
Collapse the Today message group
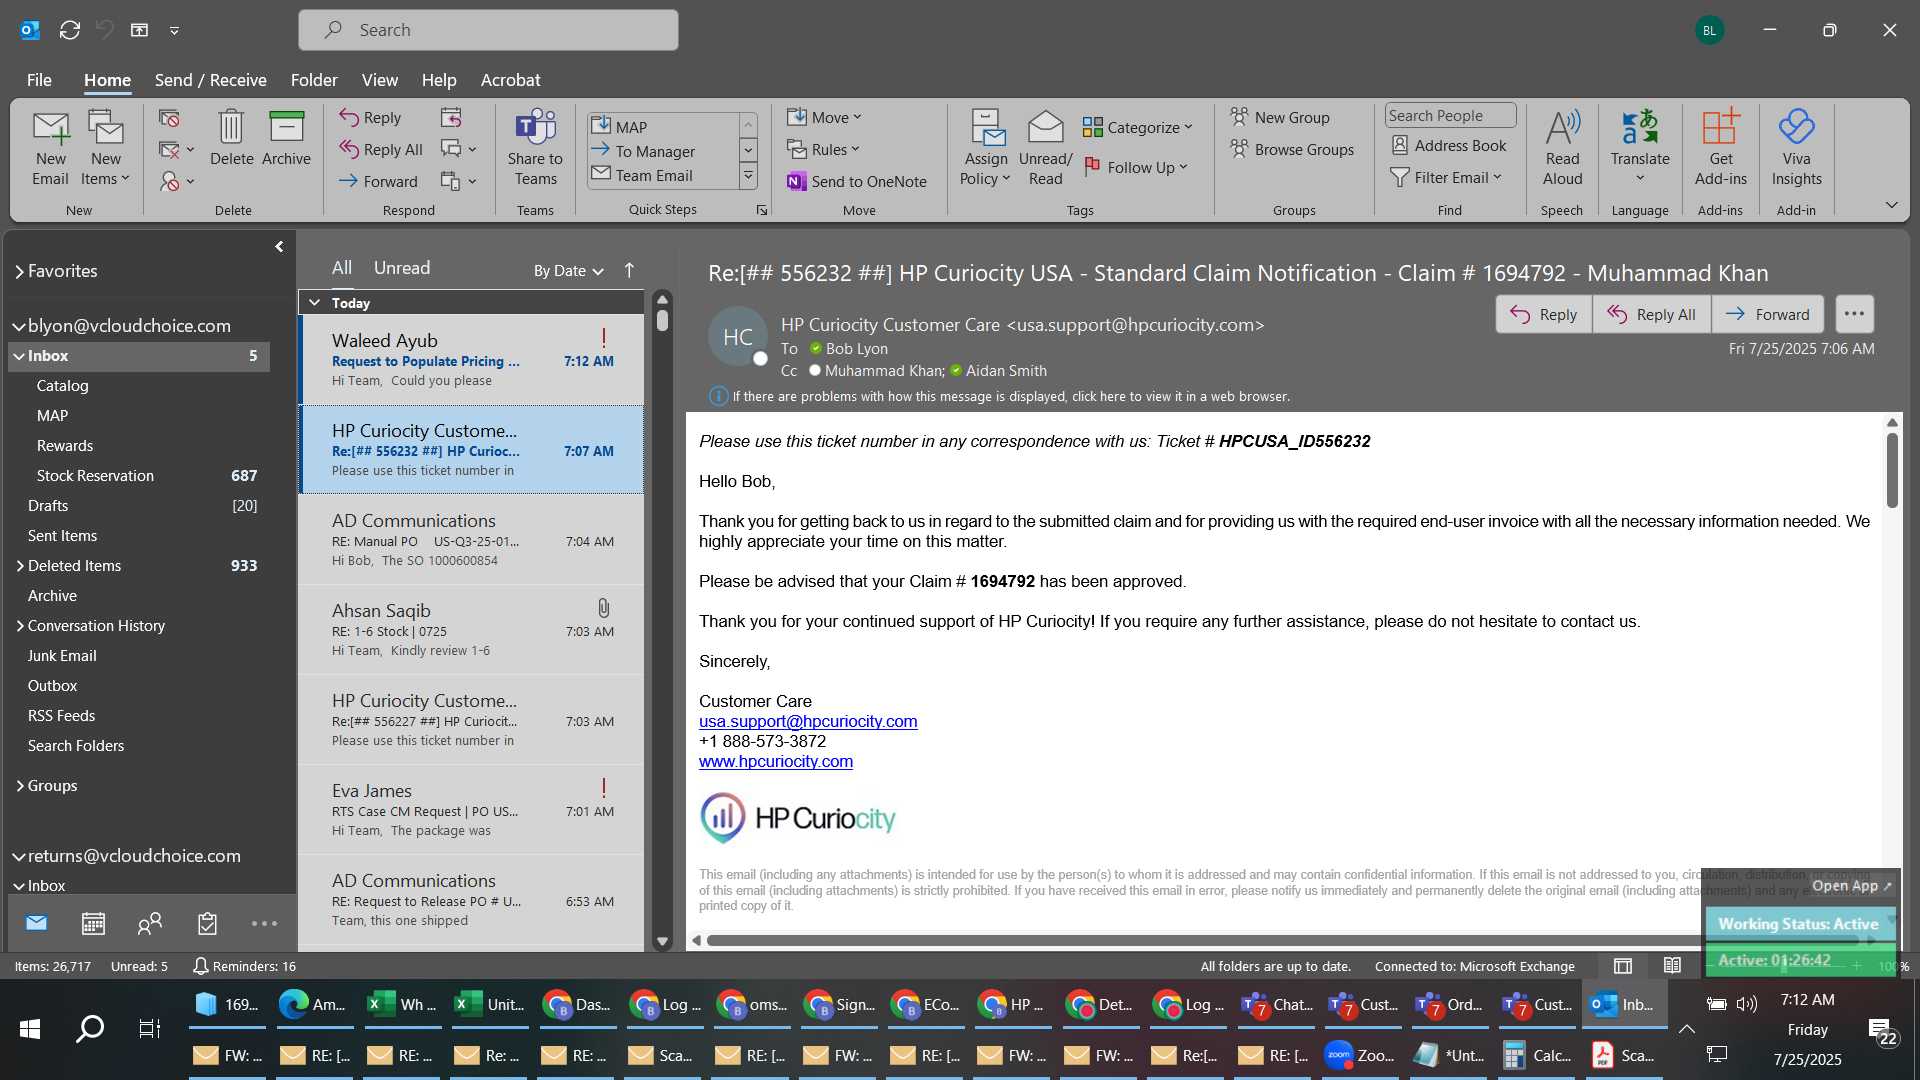(x=314, y=302)
